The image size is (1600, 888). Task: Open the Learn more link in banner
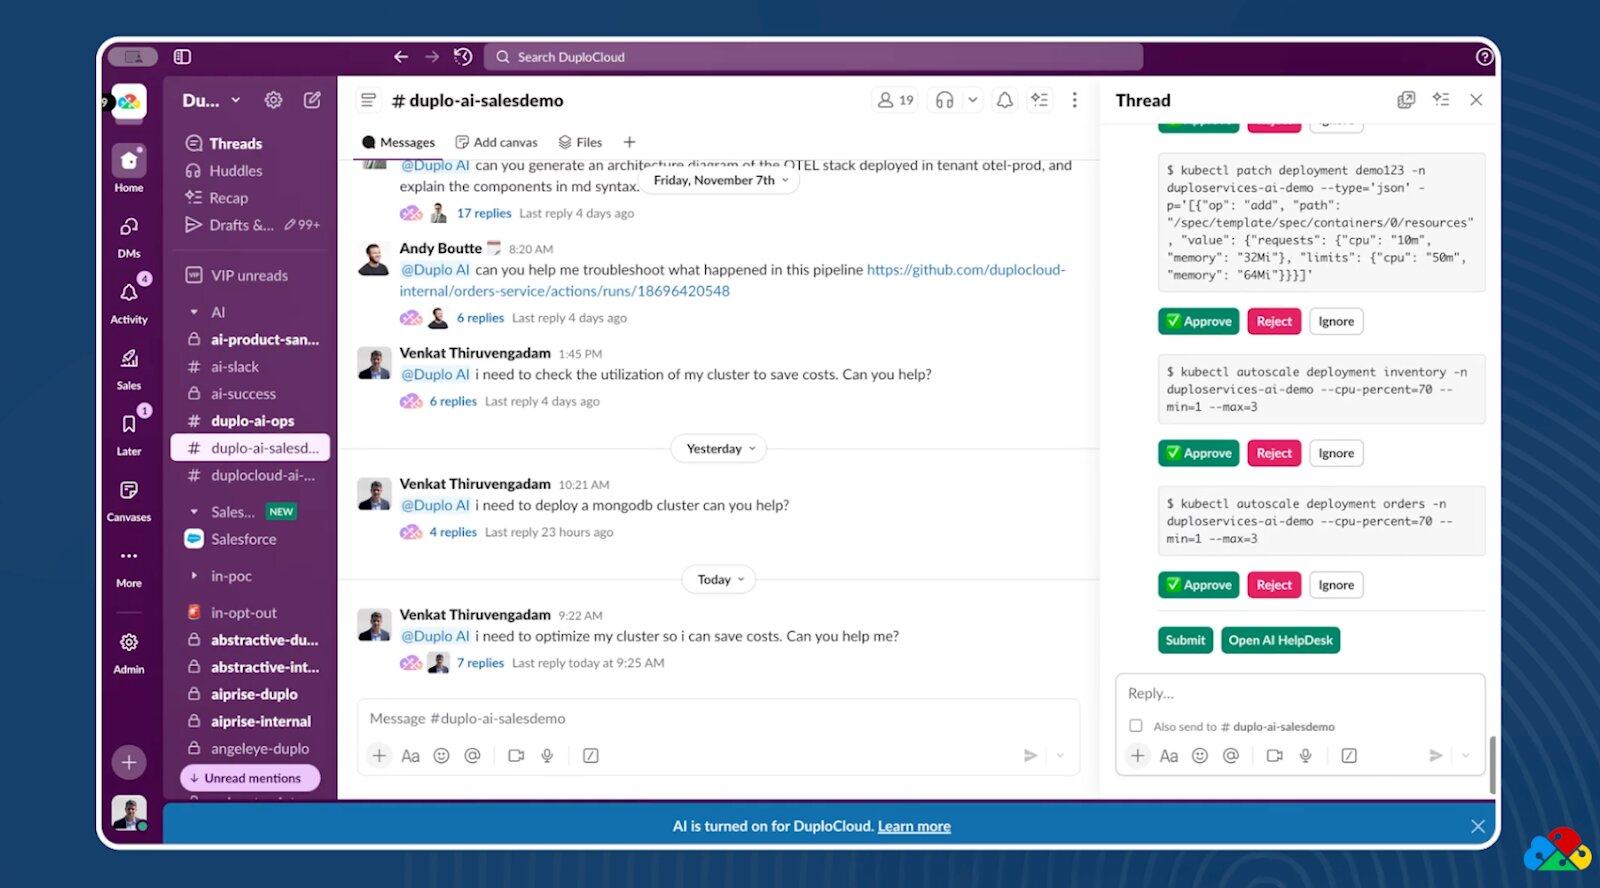click(914, 827)
